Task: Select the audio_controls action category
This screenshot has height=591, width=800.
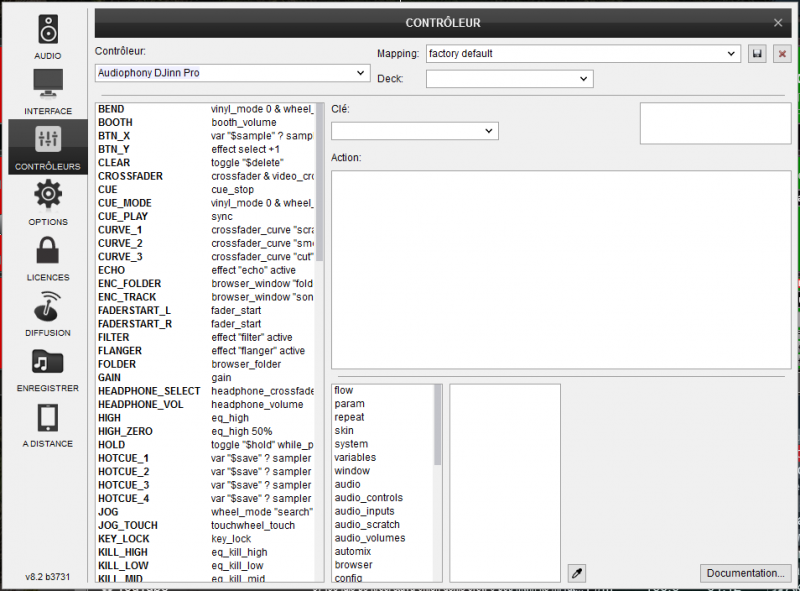Action: click(368, 498)
